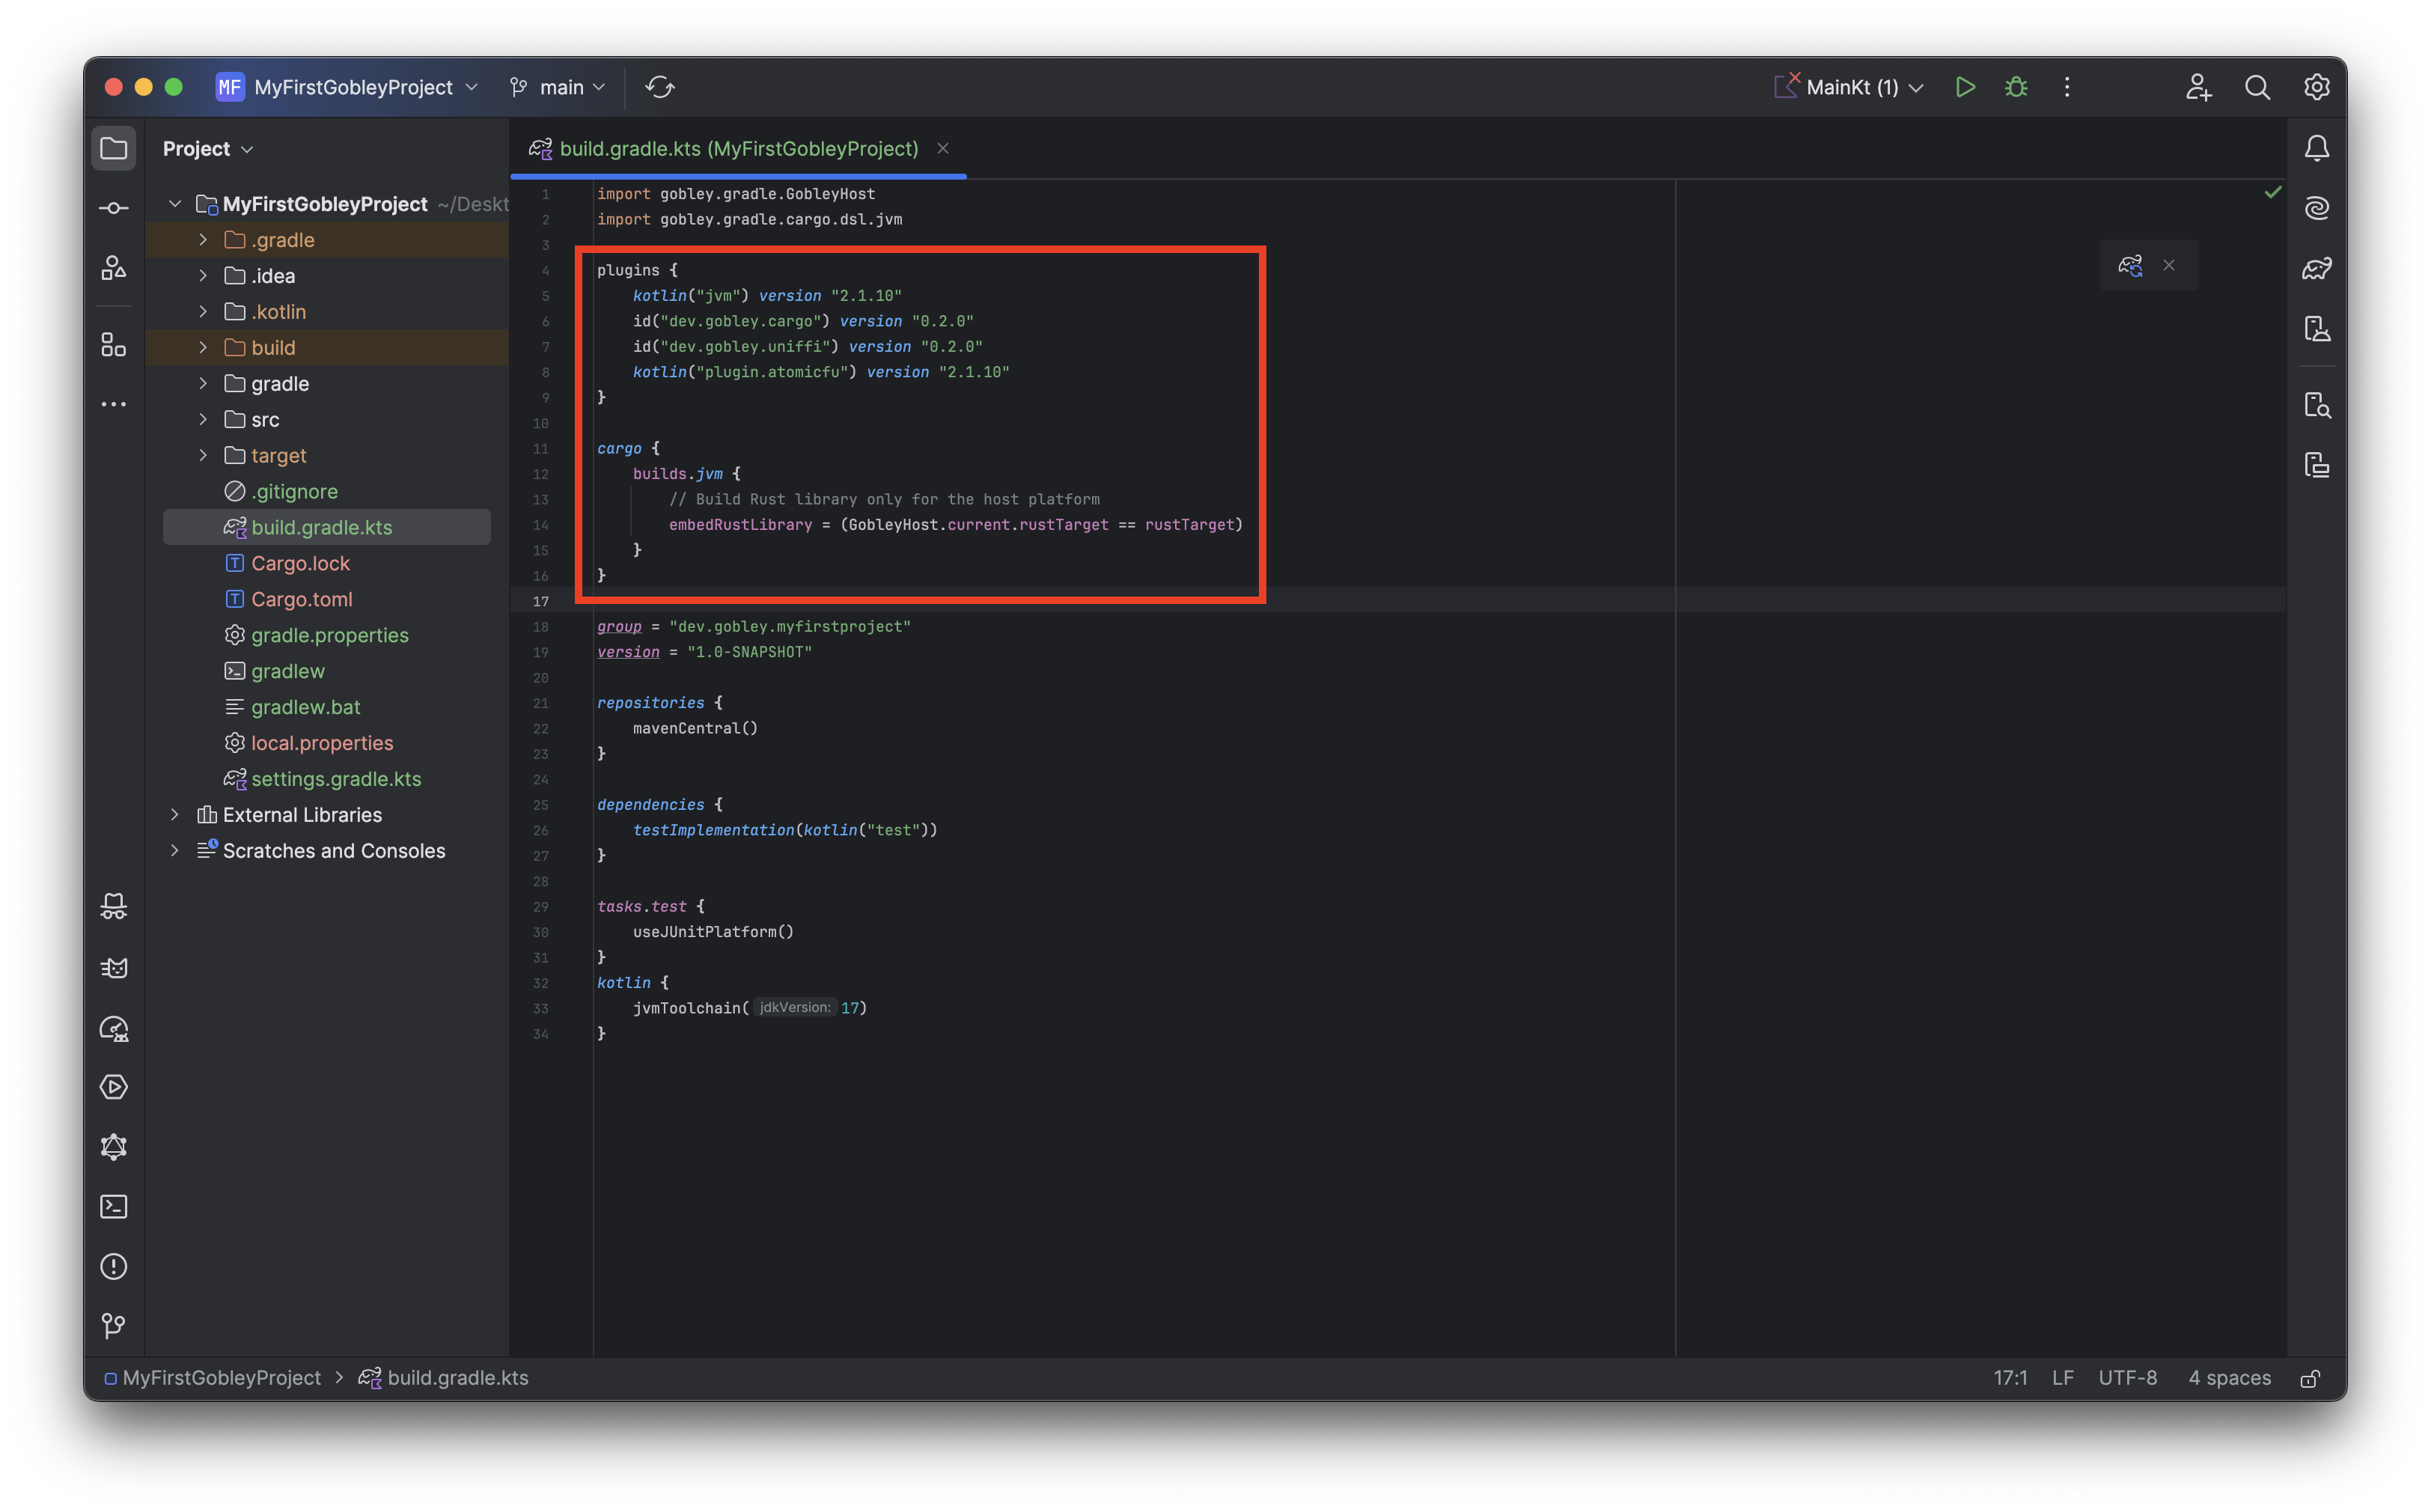This screenshot has width=2431, height=1512.
Task: Open the AI Assistant spiral icon
Action: [2316, 208]
